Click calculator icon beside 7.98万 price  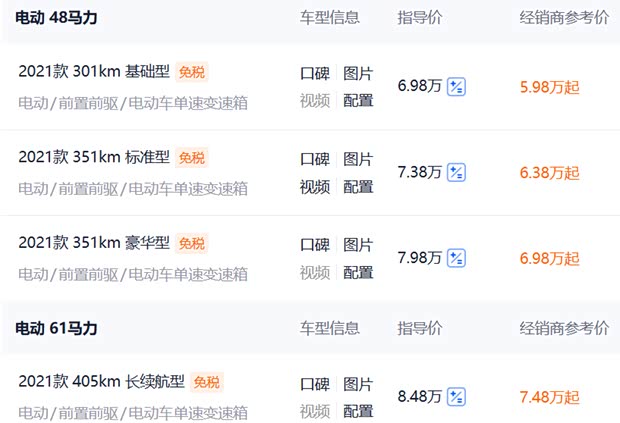click(x=456, y=259)
